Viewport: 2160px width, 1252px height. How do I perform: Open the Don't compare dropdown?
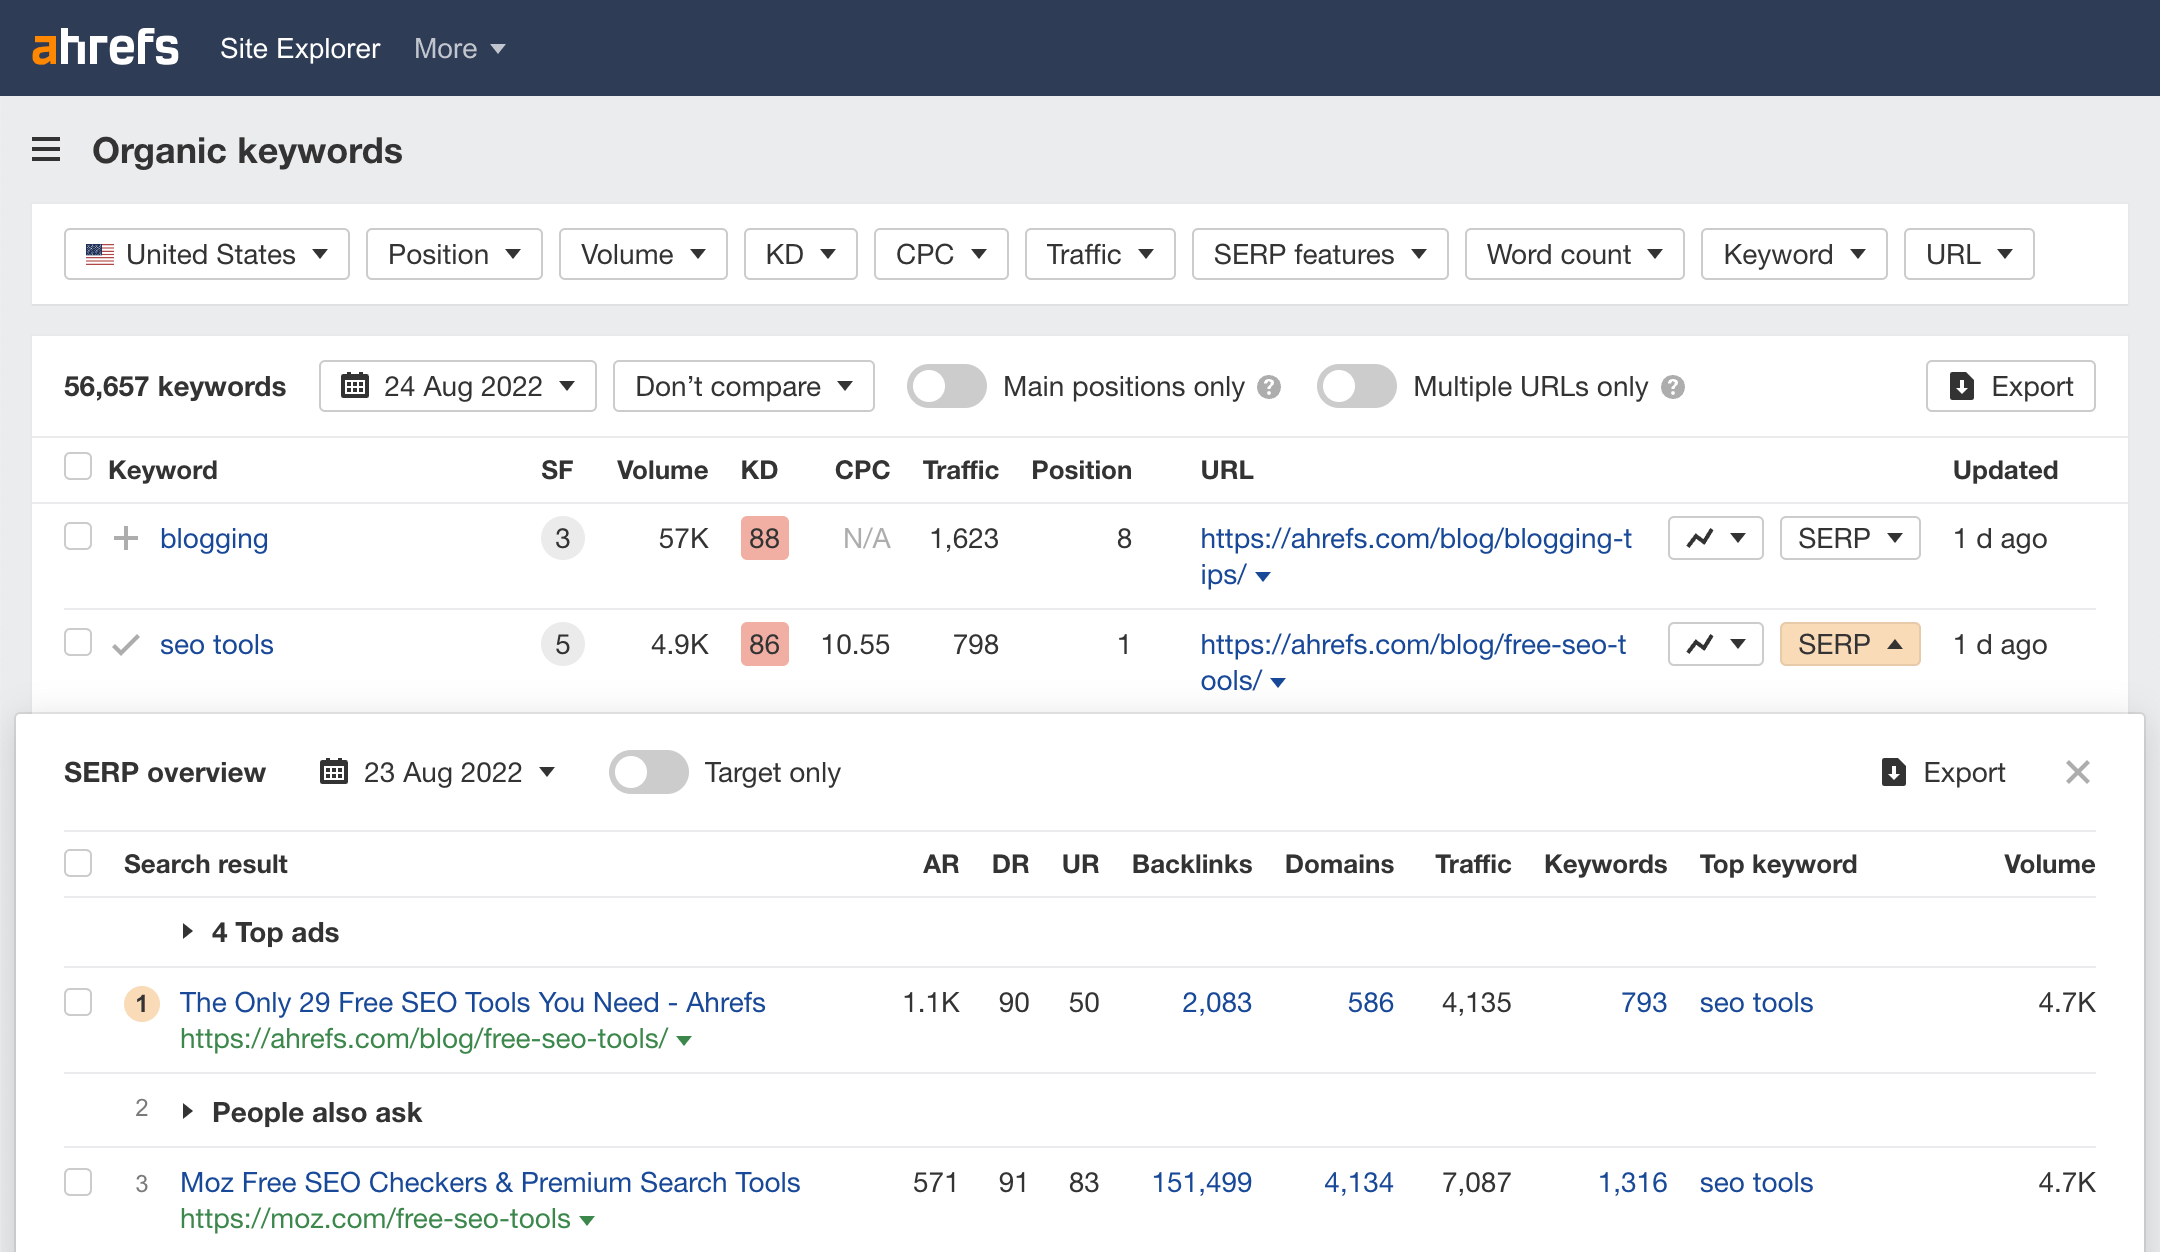tap(743, 387)
